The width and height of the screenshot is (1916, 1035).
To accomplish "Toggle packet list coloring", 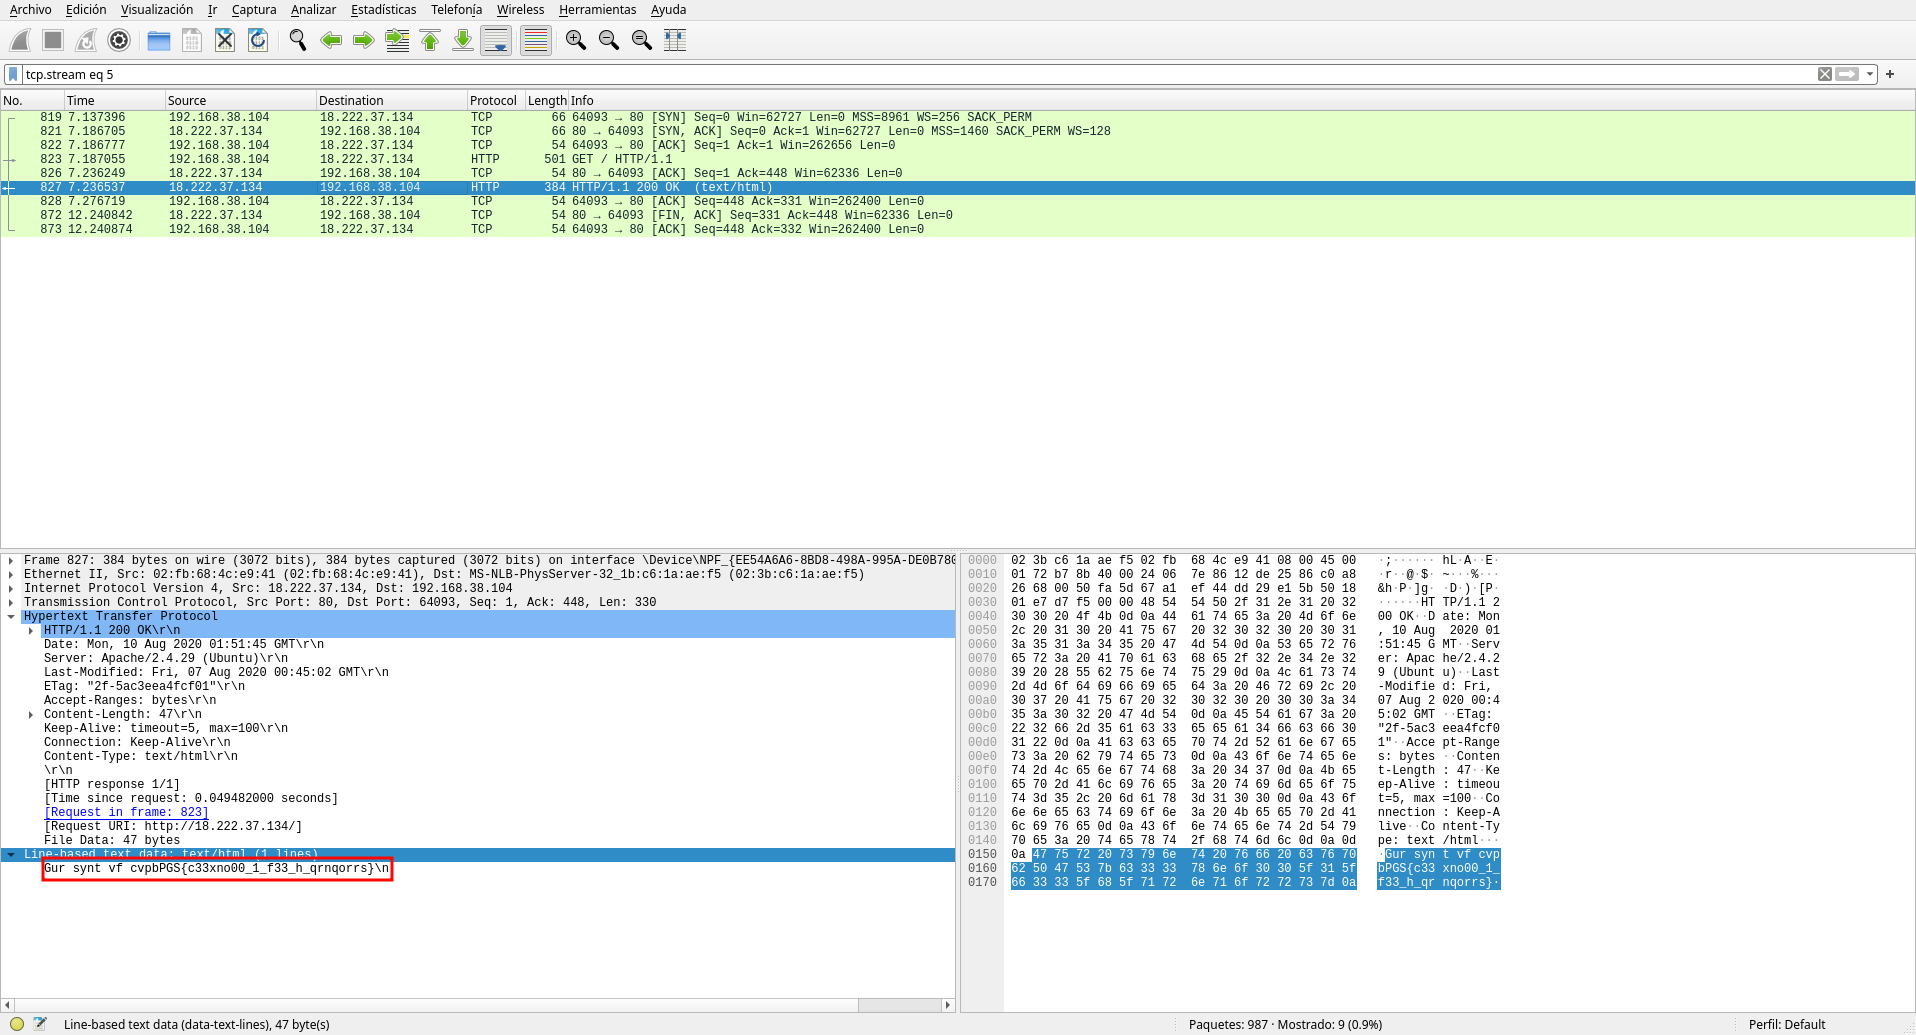I will pos(535,40).
